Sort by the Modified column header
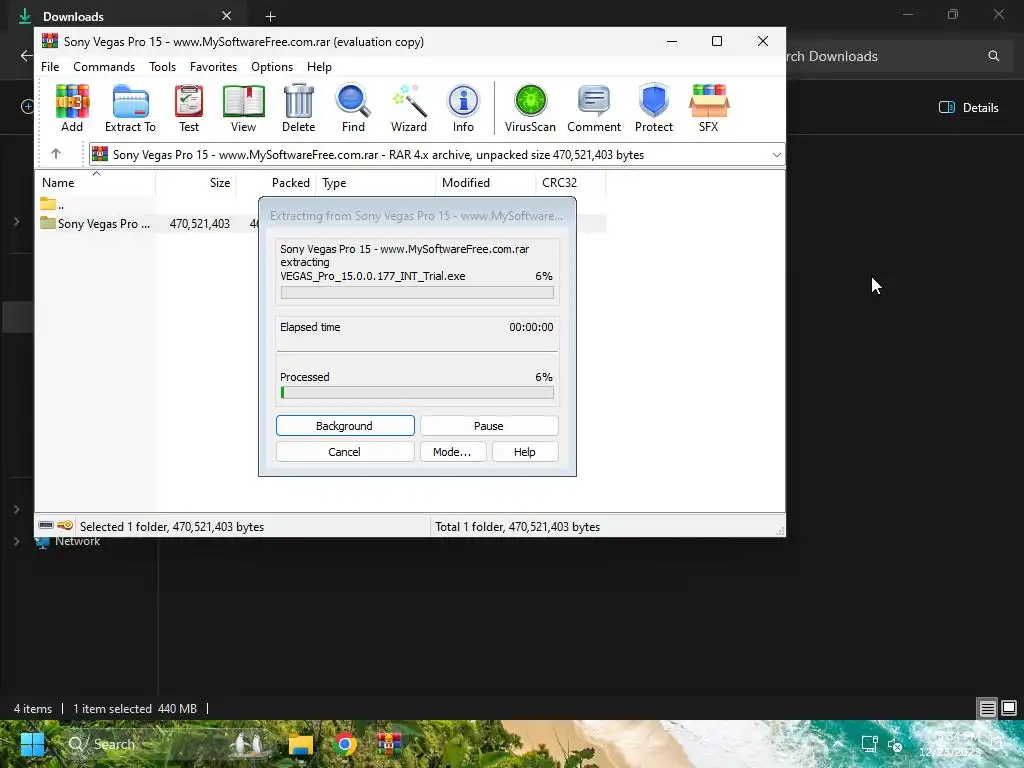This screenshot has width=1024, height=768. point(486,183)
